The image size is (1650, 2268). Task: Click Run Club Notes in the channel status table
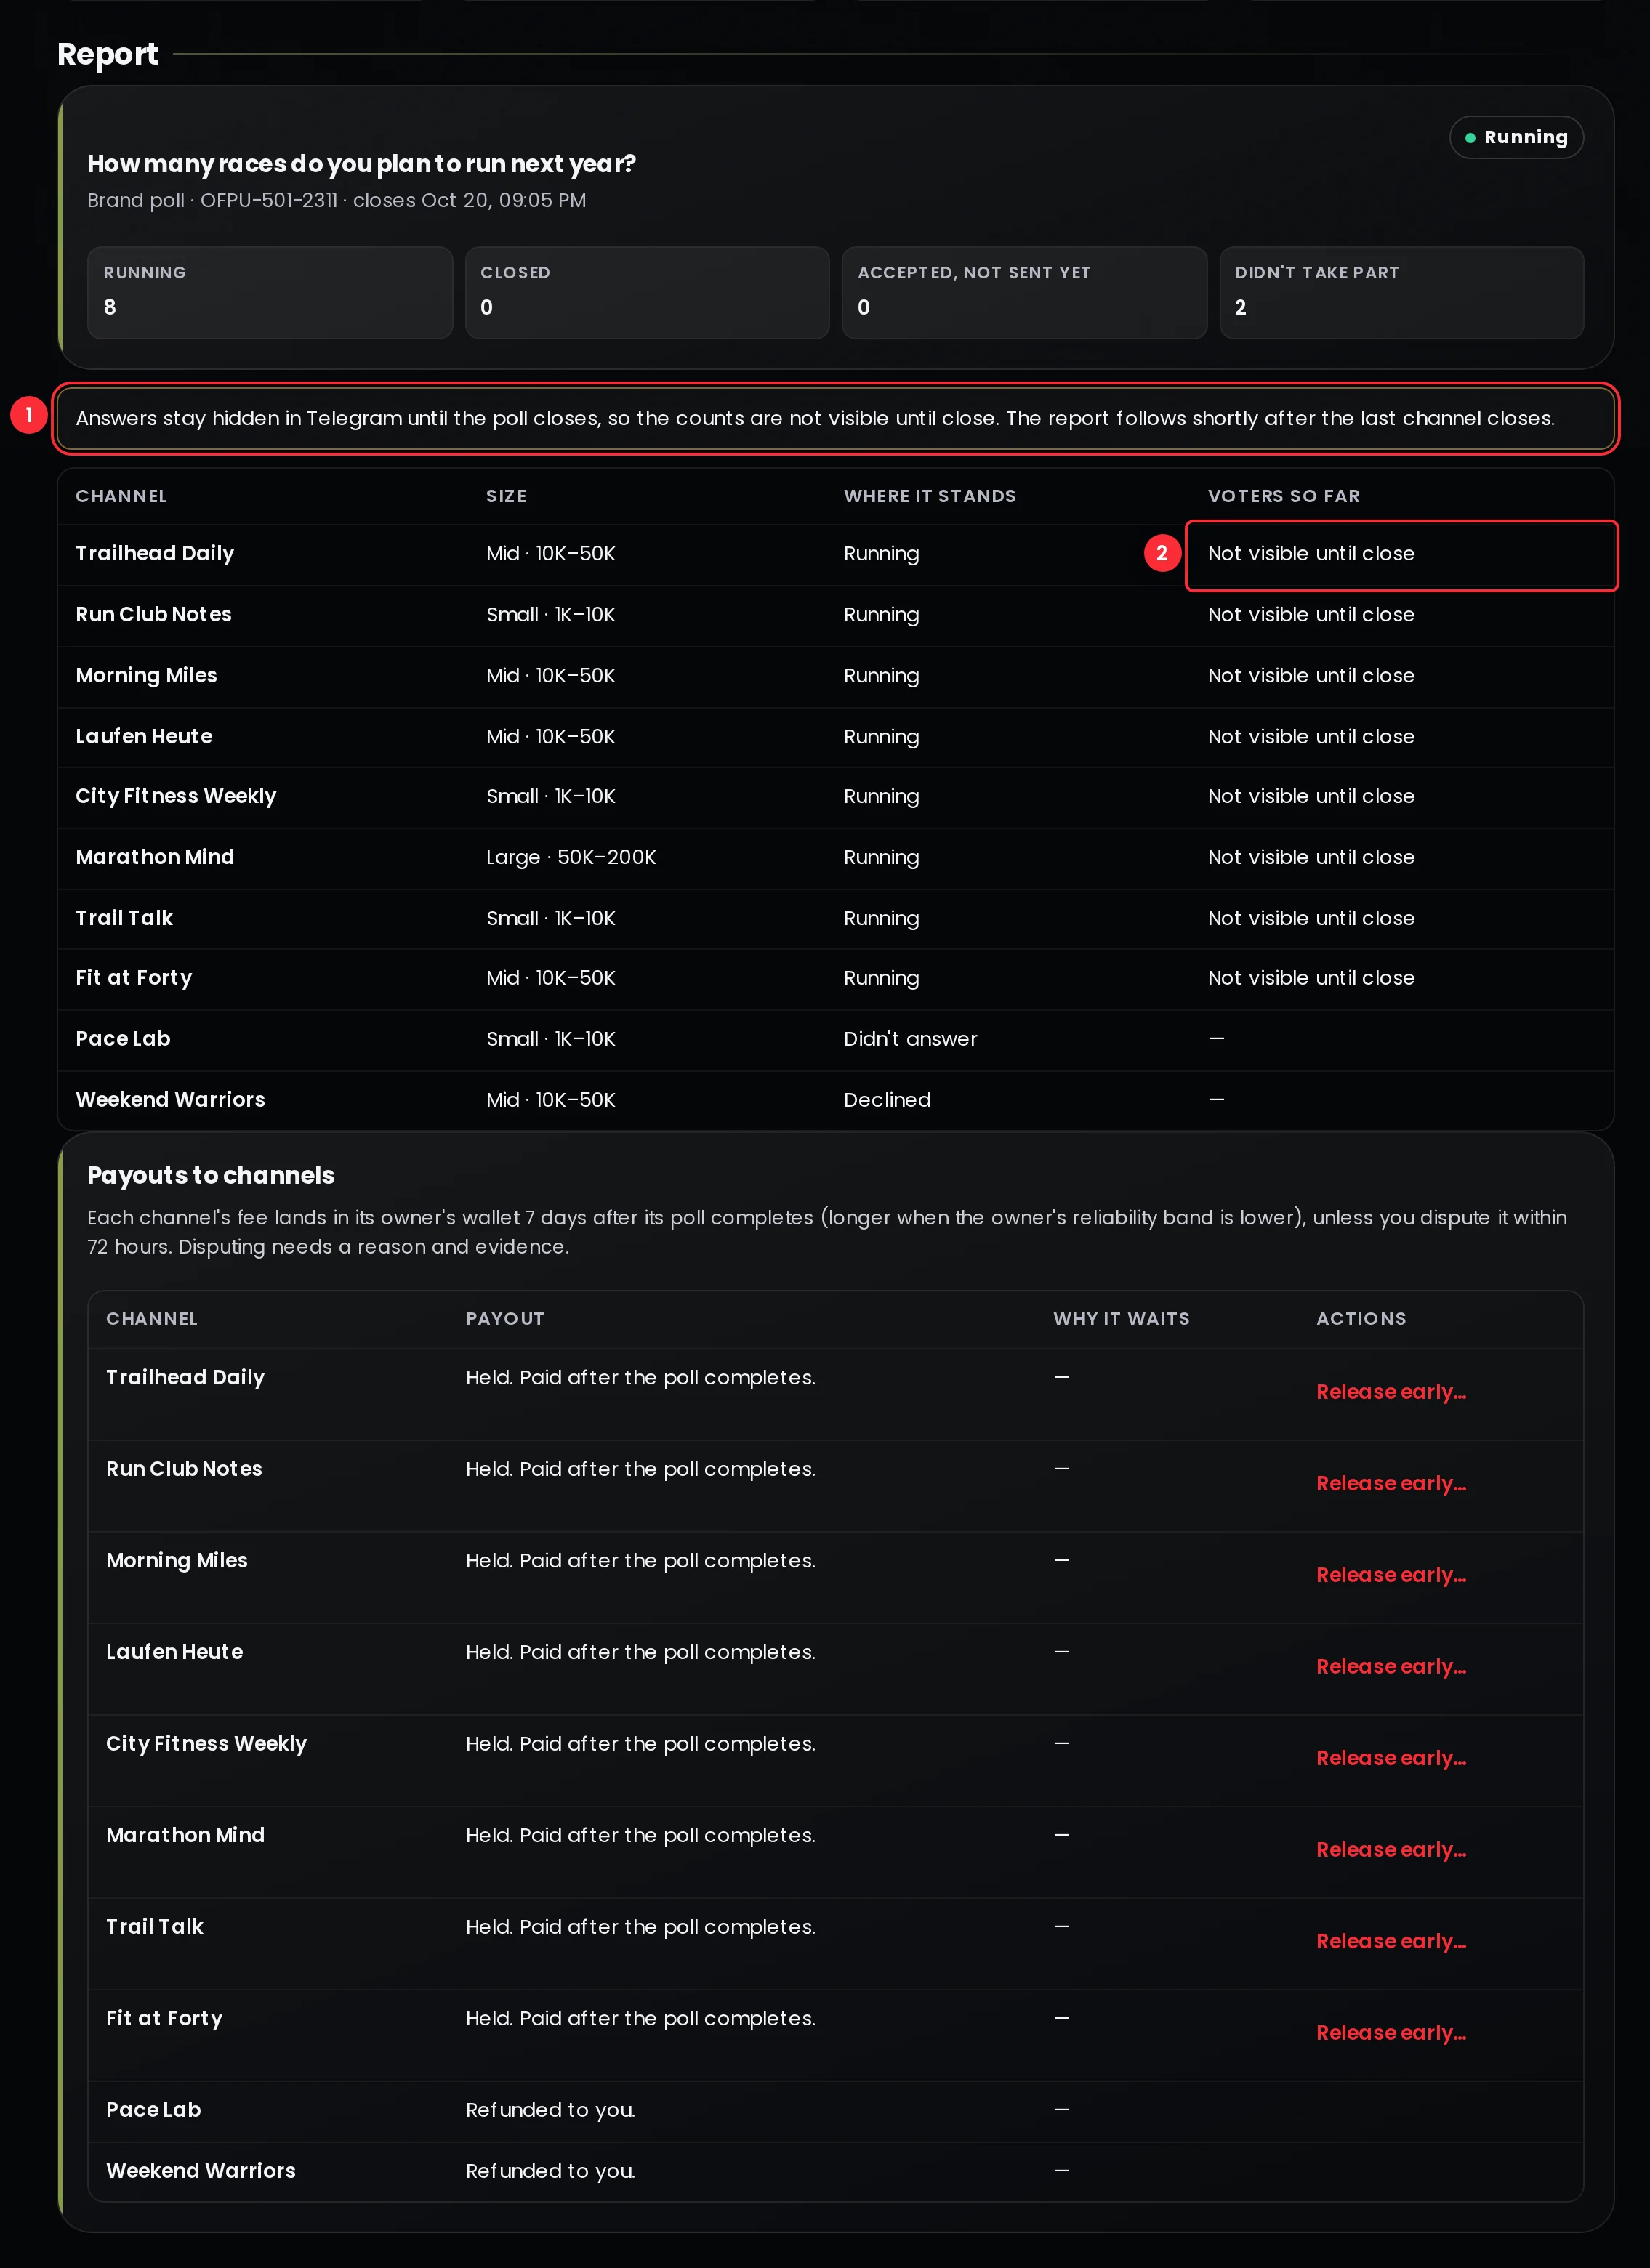(x=154, y=615)
